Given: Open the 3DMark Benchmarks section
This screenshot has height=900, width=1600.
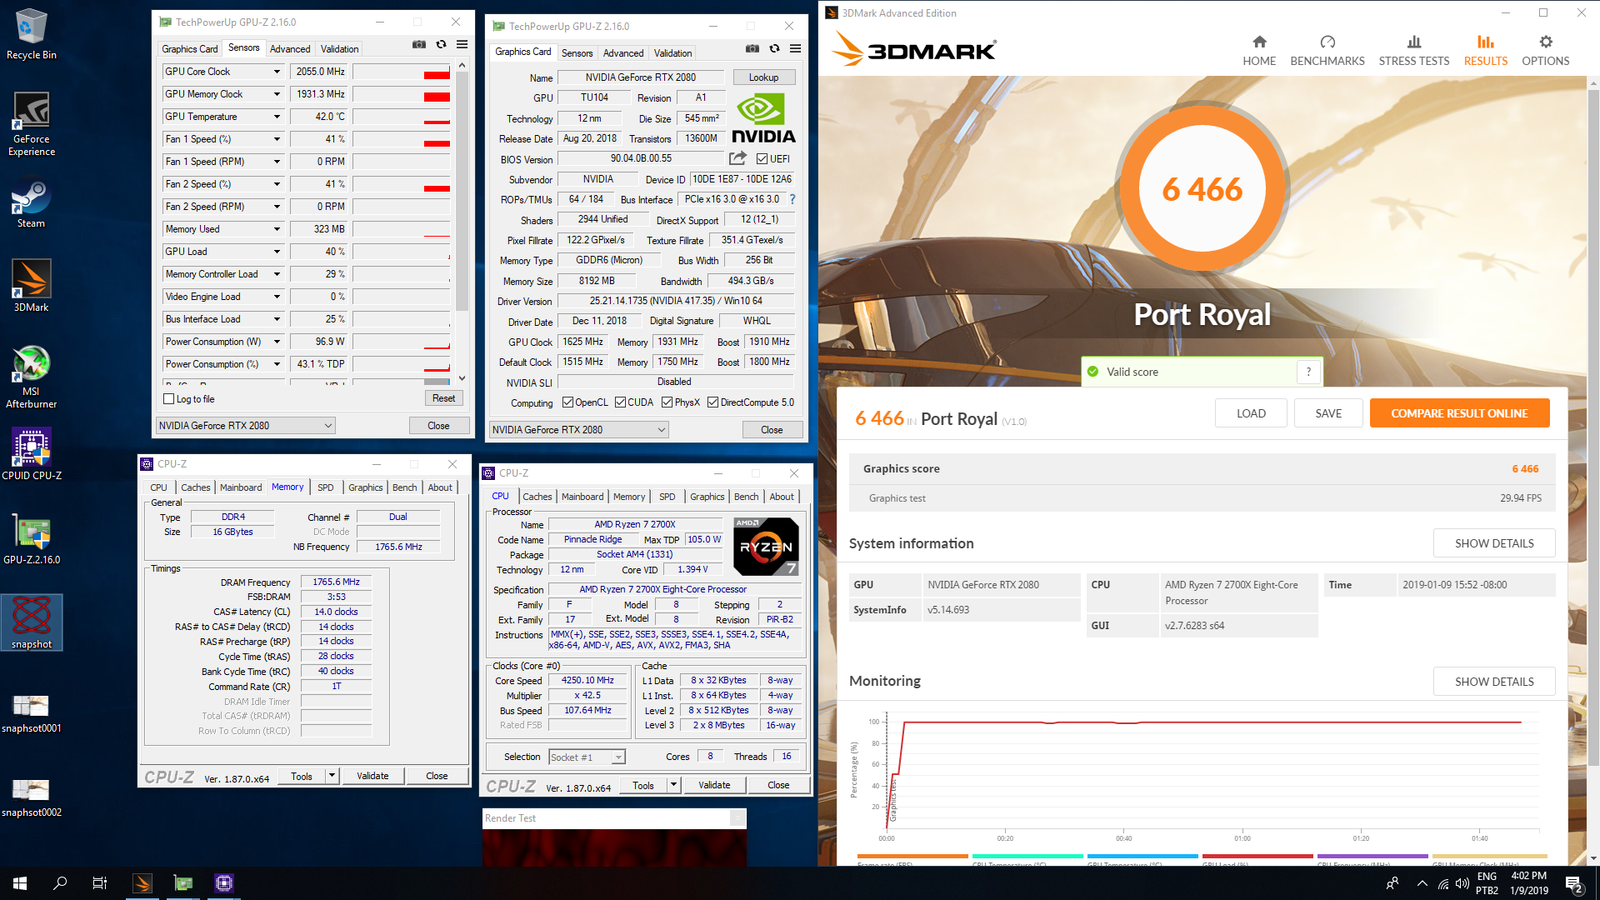Looking at the screenshot, I should [x=1327, y=50].
